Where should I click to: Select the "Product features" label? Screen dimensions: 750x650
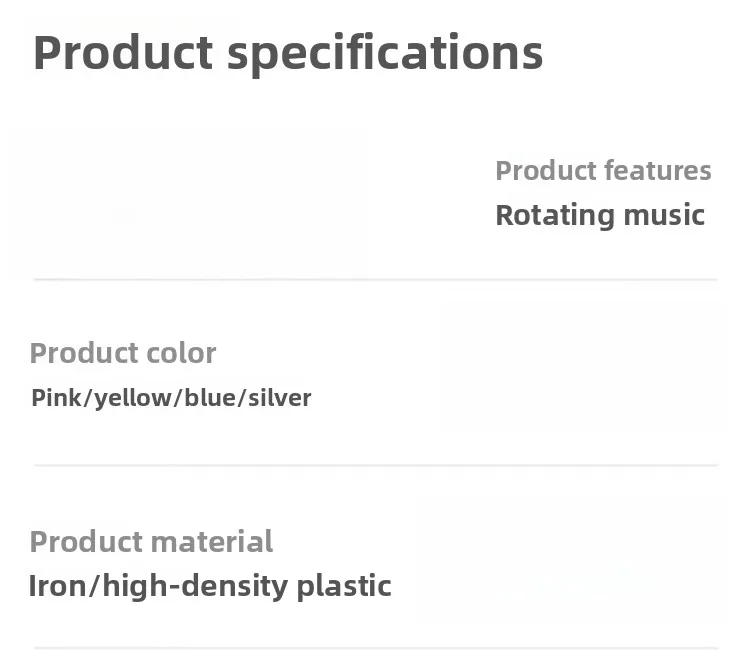pyautogui.click(x=603, y=171)
